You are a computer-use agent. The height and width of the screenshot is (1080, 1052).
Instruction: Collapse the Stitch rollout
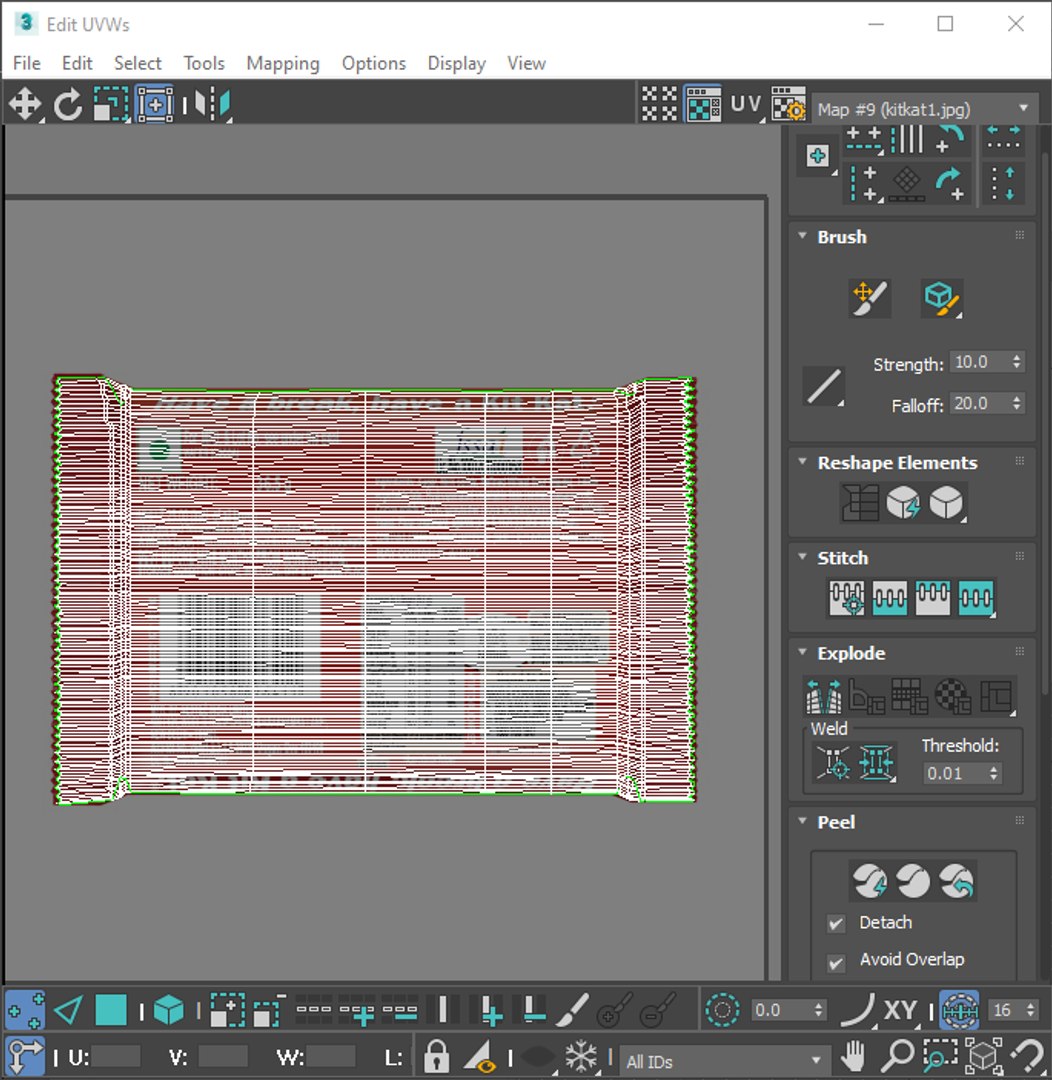[x=802, y=557]
